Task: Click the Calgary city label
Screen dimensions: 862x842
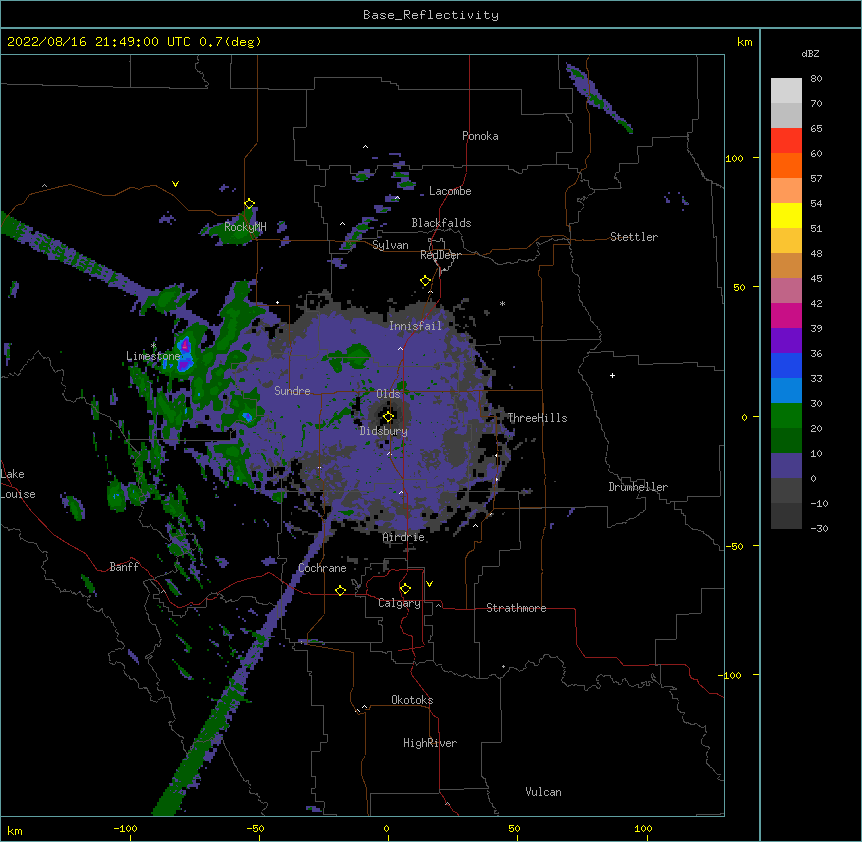Action: 399,603
